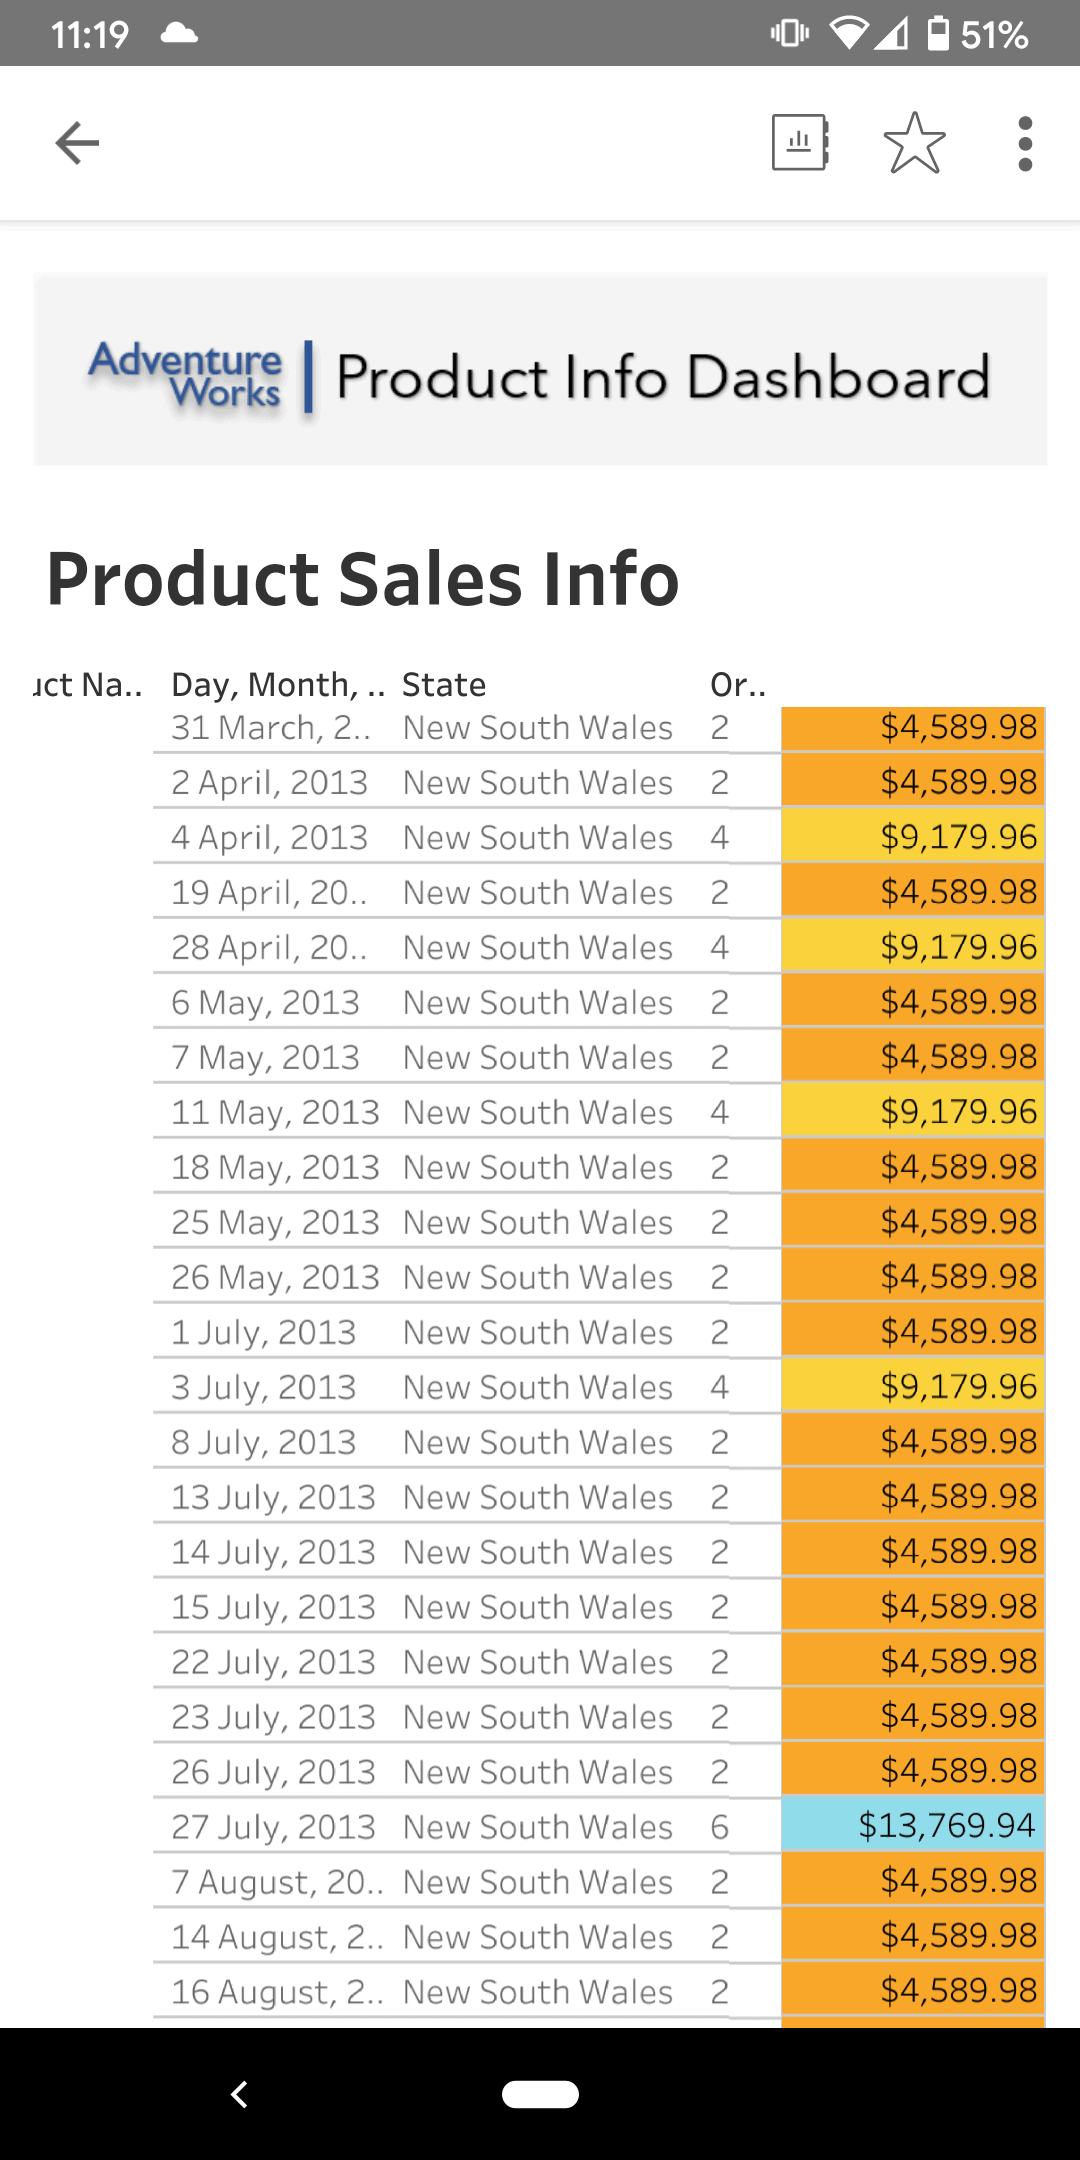Open the three-dot overflow menu
1080x2160 pixels.
point(1024,143)
